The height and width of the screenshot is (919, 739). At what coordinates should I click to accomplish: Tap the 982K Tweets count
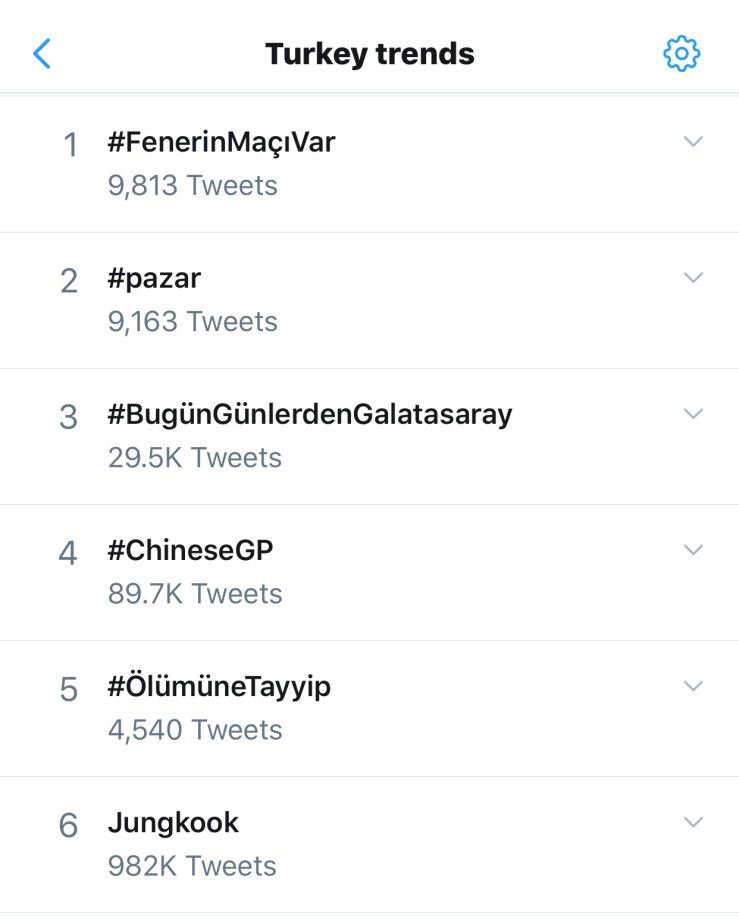click(192, 866)
